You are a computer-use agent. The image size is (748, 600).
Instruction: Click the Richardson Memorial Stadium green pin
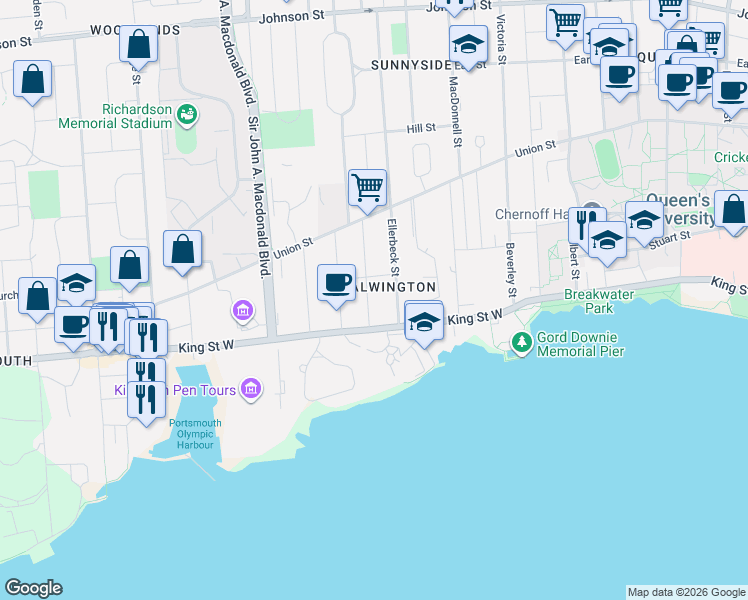[x=187, y=115]
